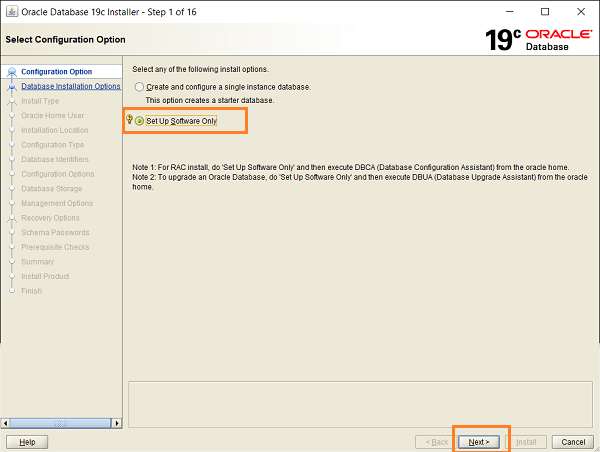The width and height of the screenshot is (600, 452).
Task: Click the 'Select any of the following install options.' text
Action: (x=201, y=69)
